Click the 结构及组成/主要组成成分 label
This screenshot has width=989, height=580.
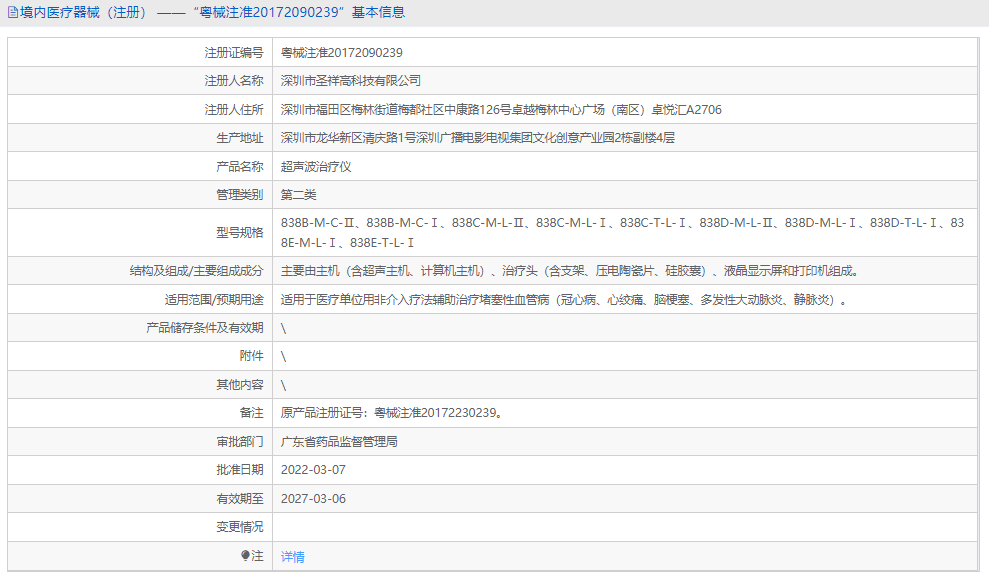click(196, 271)
